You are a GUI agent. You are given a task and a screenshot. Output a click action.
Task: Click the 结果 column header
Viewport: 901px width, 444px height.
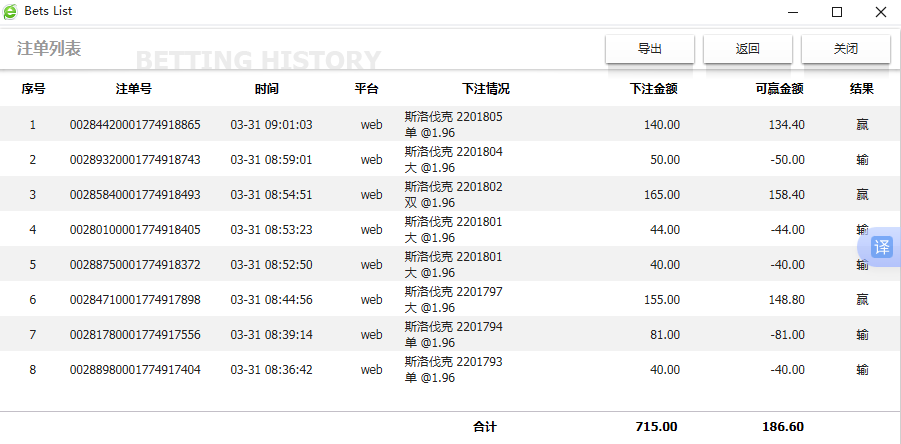[862, 89]
